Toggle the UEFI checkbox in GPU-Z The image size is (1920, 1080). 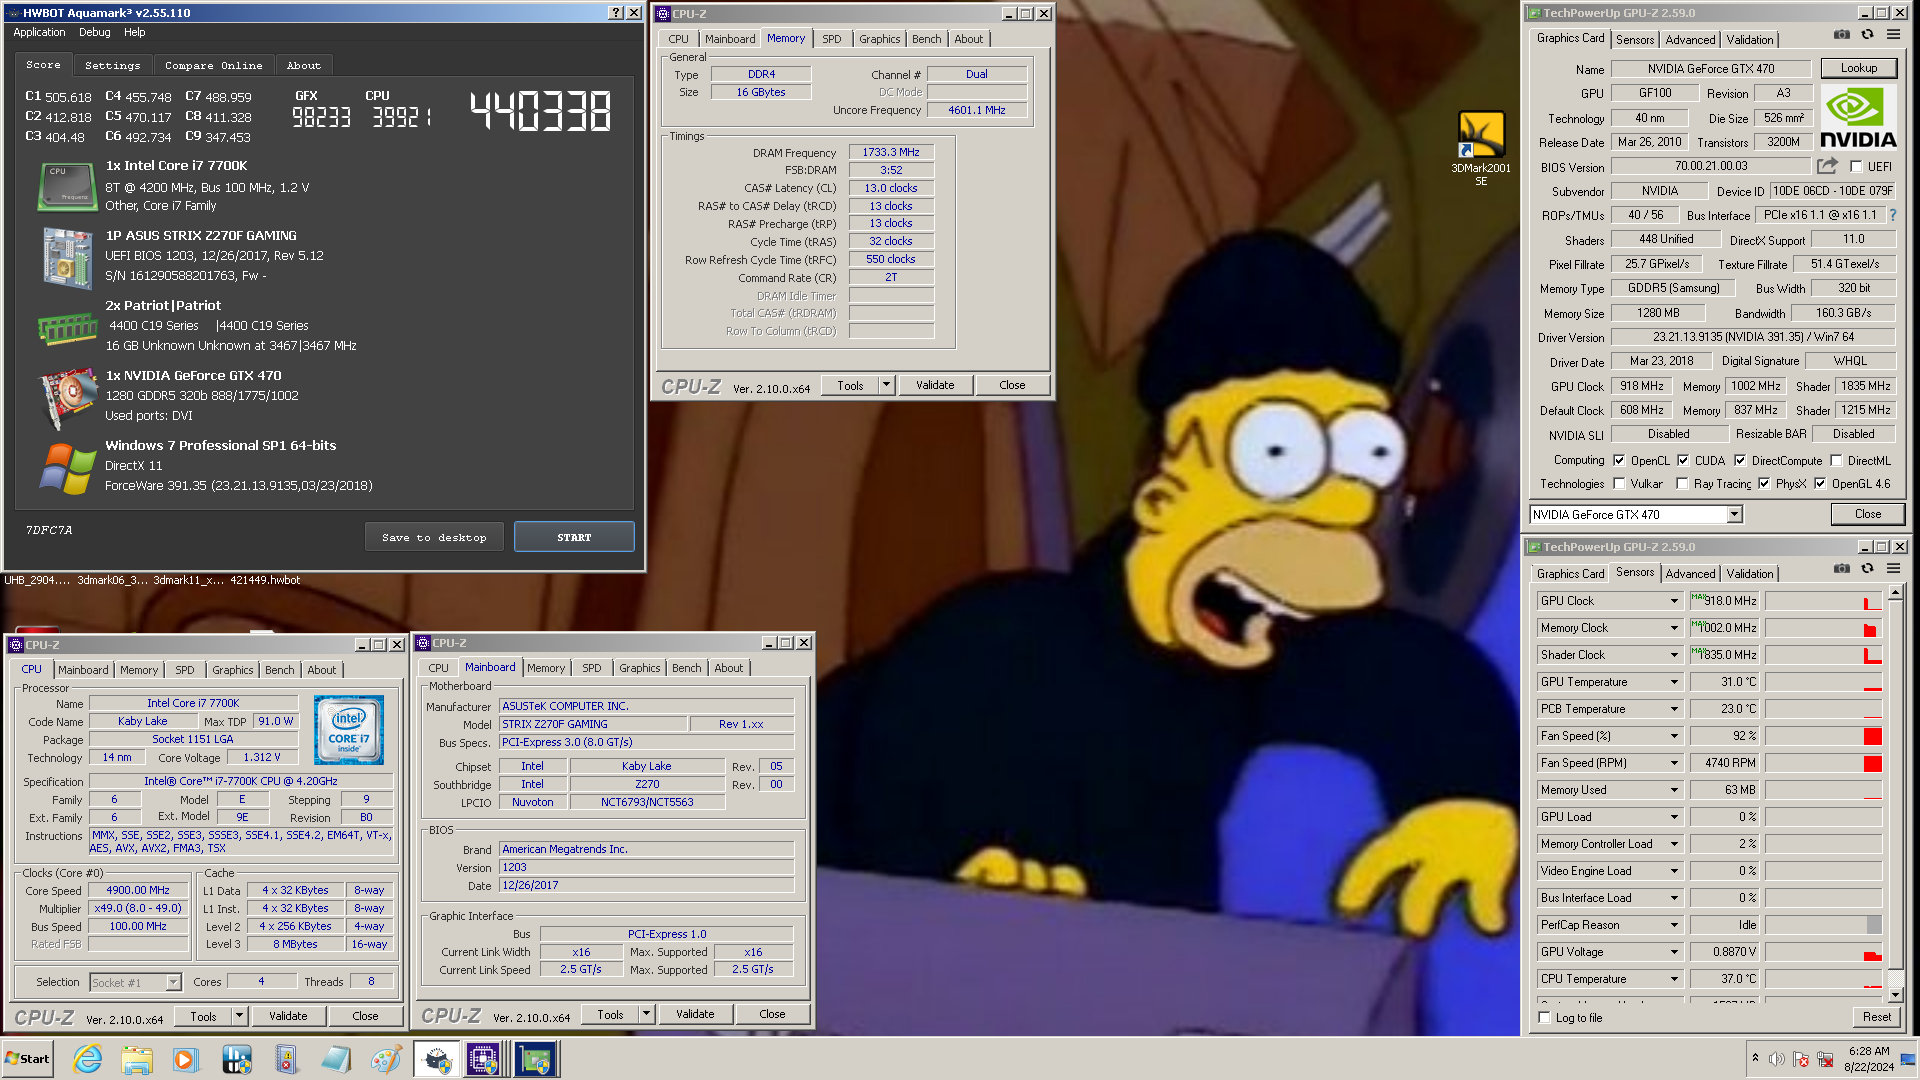pos(1857,167)
